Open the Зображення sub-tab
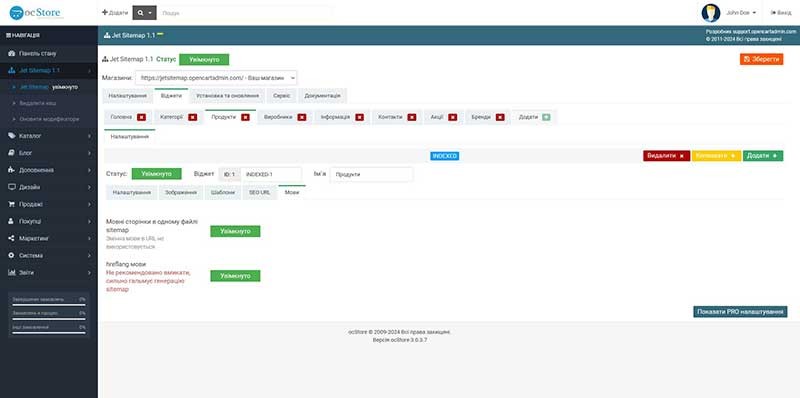 coord(181,193)
